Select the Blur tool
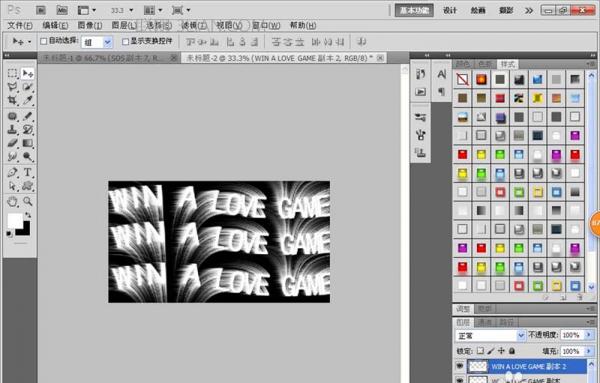 12,156
